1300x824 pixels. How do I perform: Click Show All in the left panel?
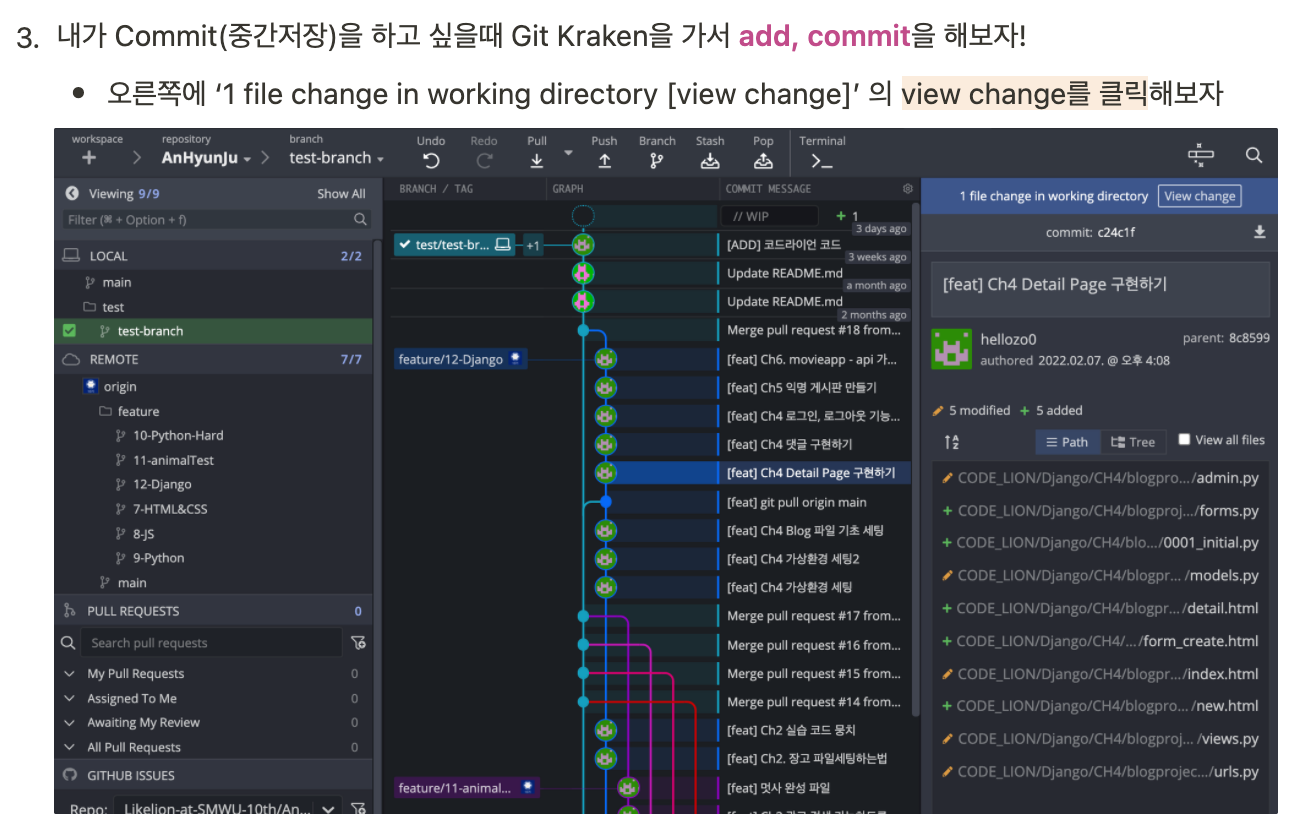(341, 194)
